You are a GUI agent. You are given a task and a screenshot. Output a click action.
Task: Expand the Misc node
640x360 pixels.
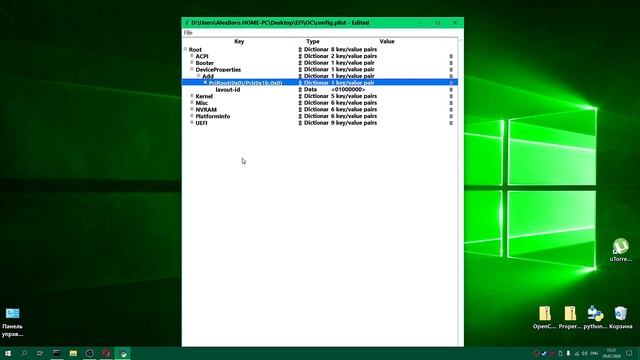click(x=192, y=102)
